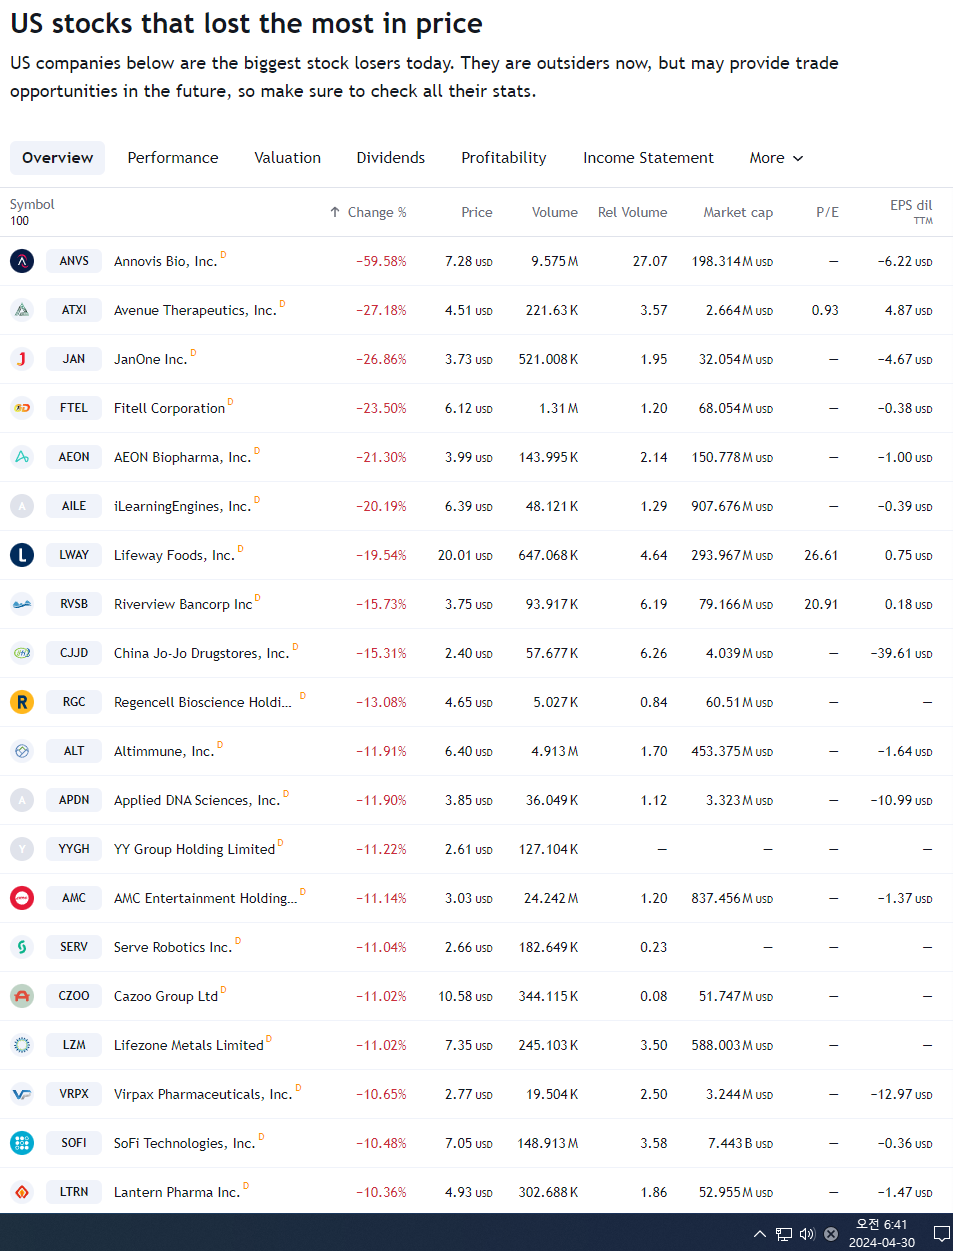This screenshot has width=953, height=1251.
Task: Click the Lifeway Foods logo icon
Action: coord(22,555)
